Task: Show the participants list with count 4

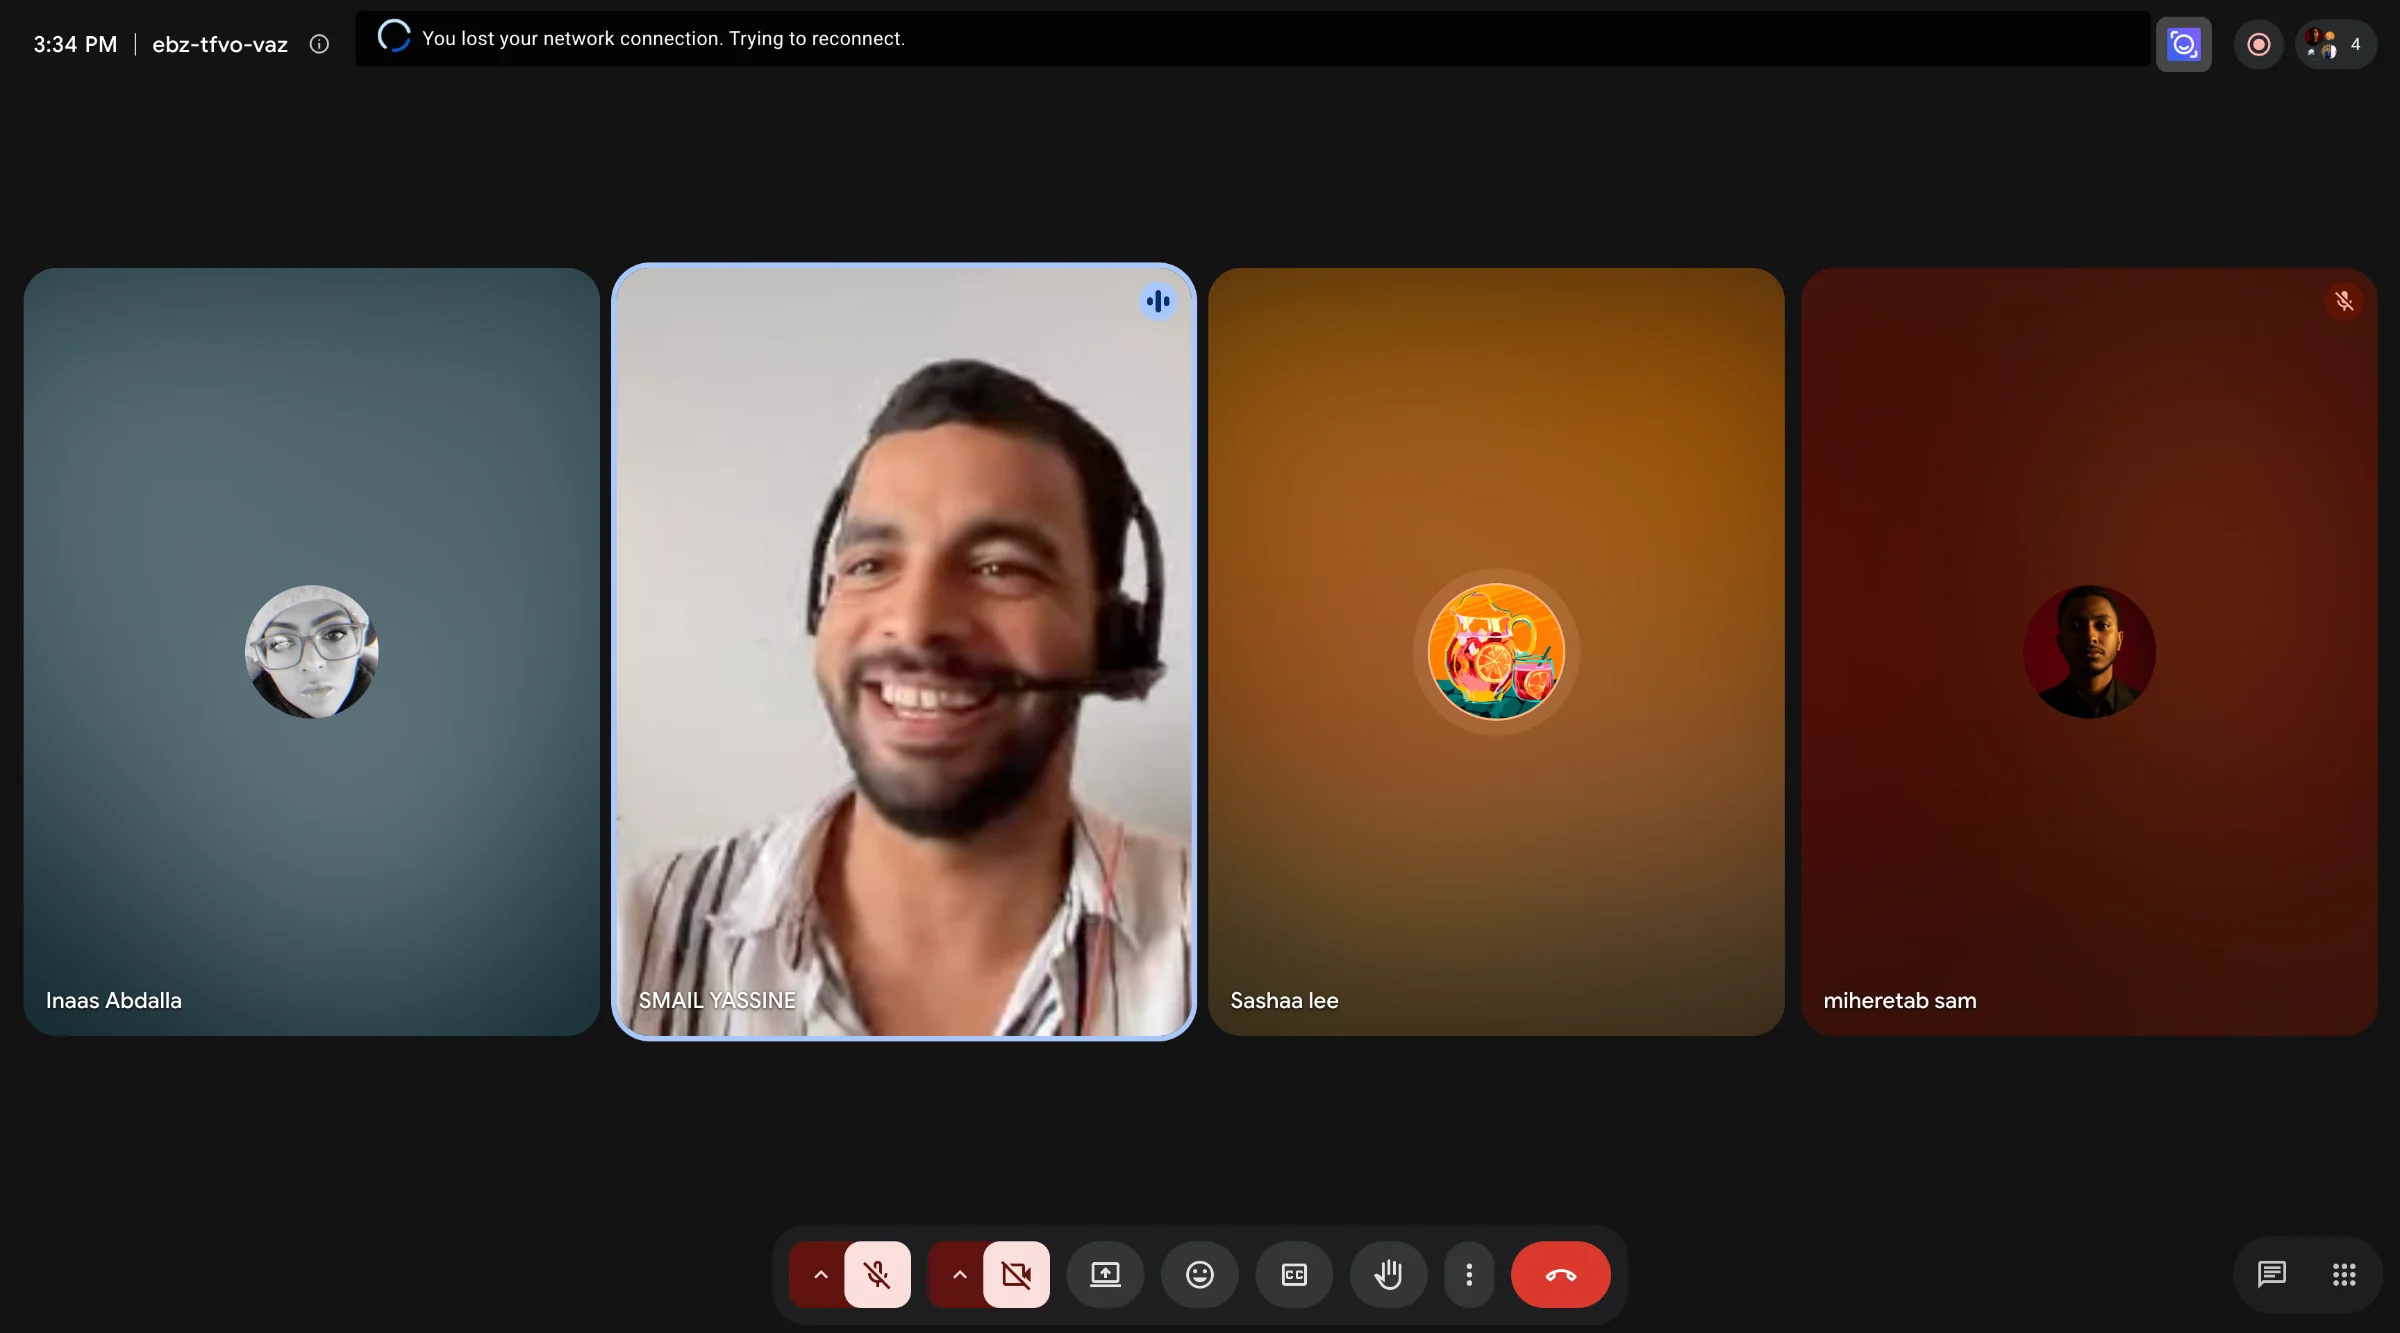Action: (2335, 44)
